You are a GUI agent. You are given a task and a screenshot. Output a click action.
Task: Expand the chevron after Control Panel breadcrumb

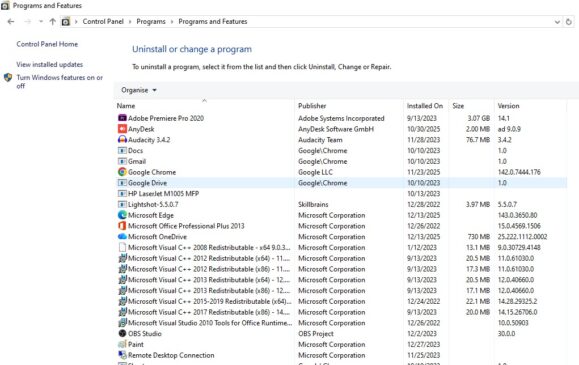point(130,22)
